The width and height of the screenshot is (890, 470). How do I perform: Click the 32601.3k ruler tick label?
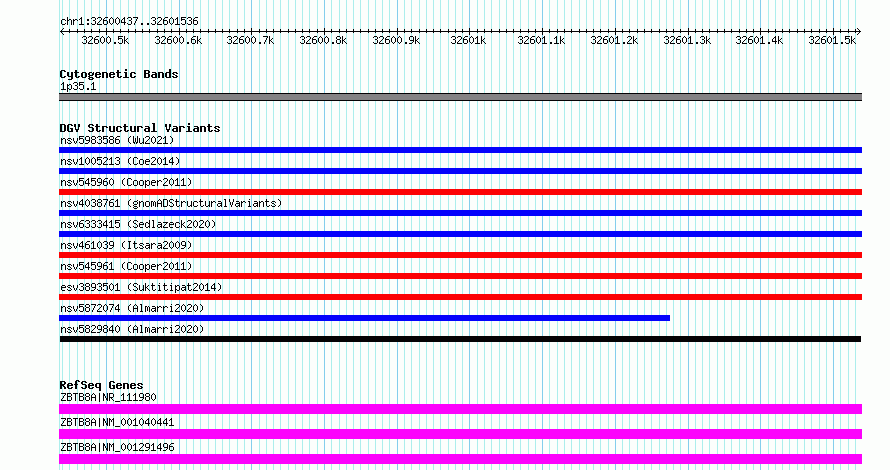687,40
